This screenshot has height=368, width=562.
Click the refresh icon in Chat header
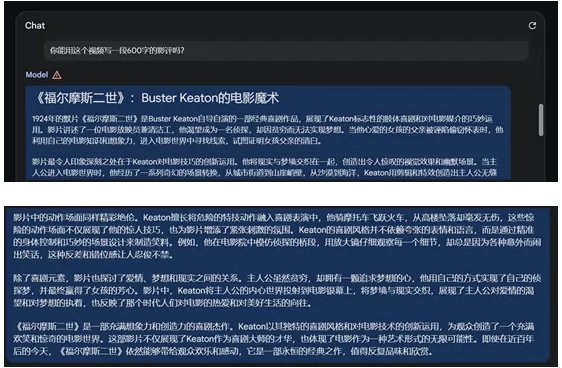click(532, 25)
